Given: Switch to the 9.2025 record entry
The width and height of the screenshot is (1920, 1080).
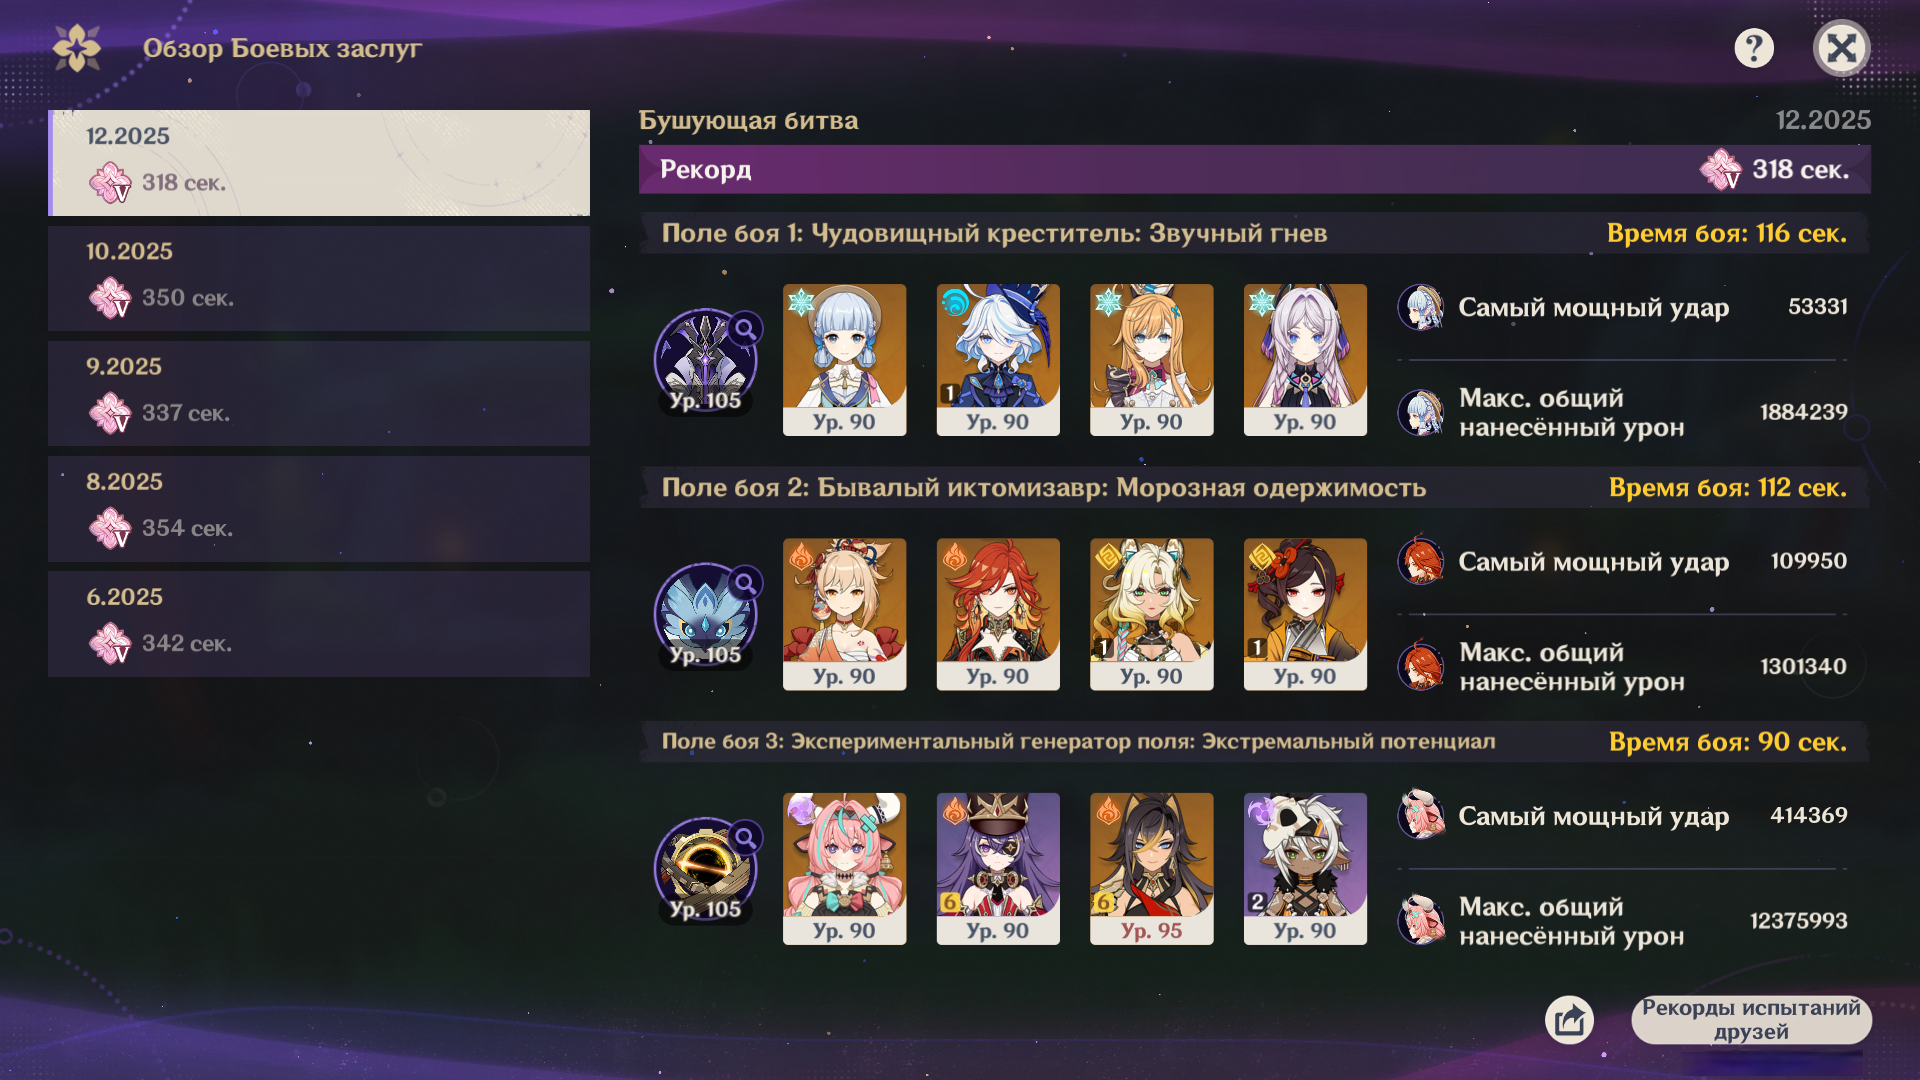Looking at the screenshot, I should (x=319, y=393).
